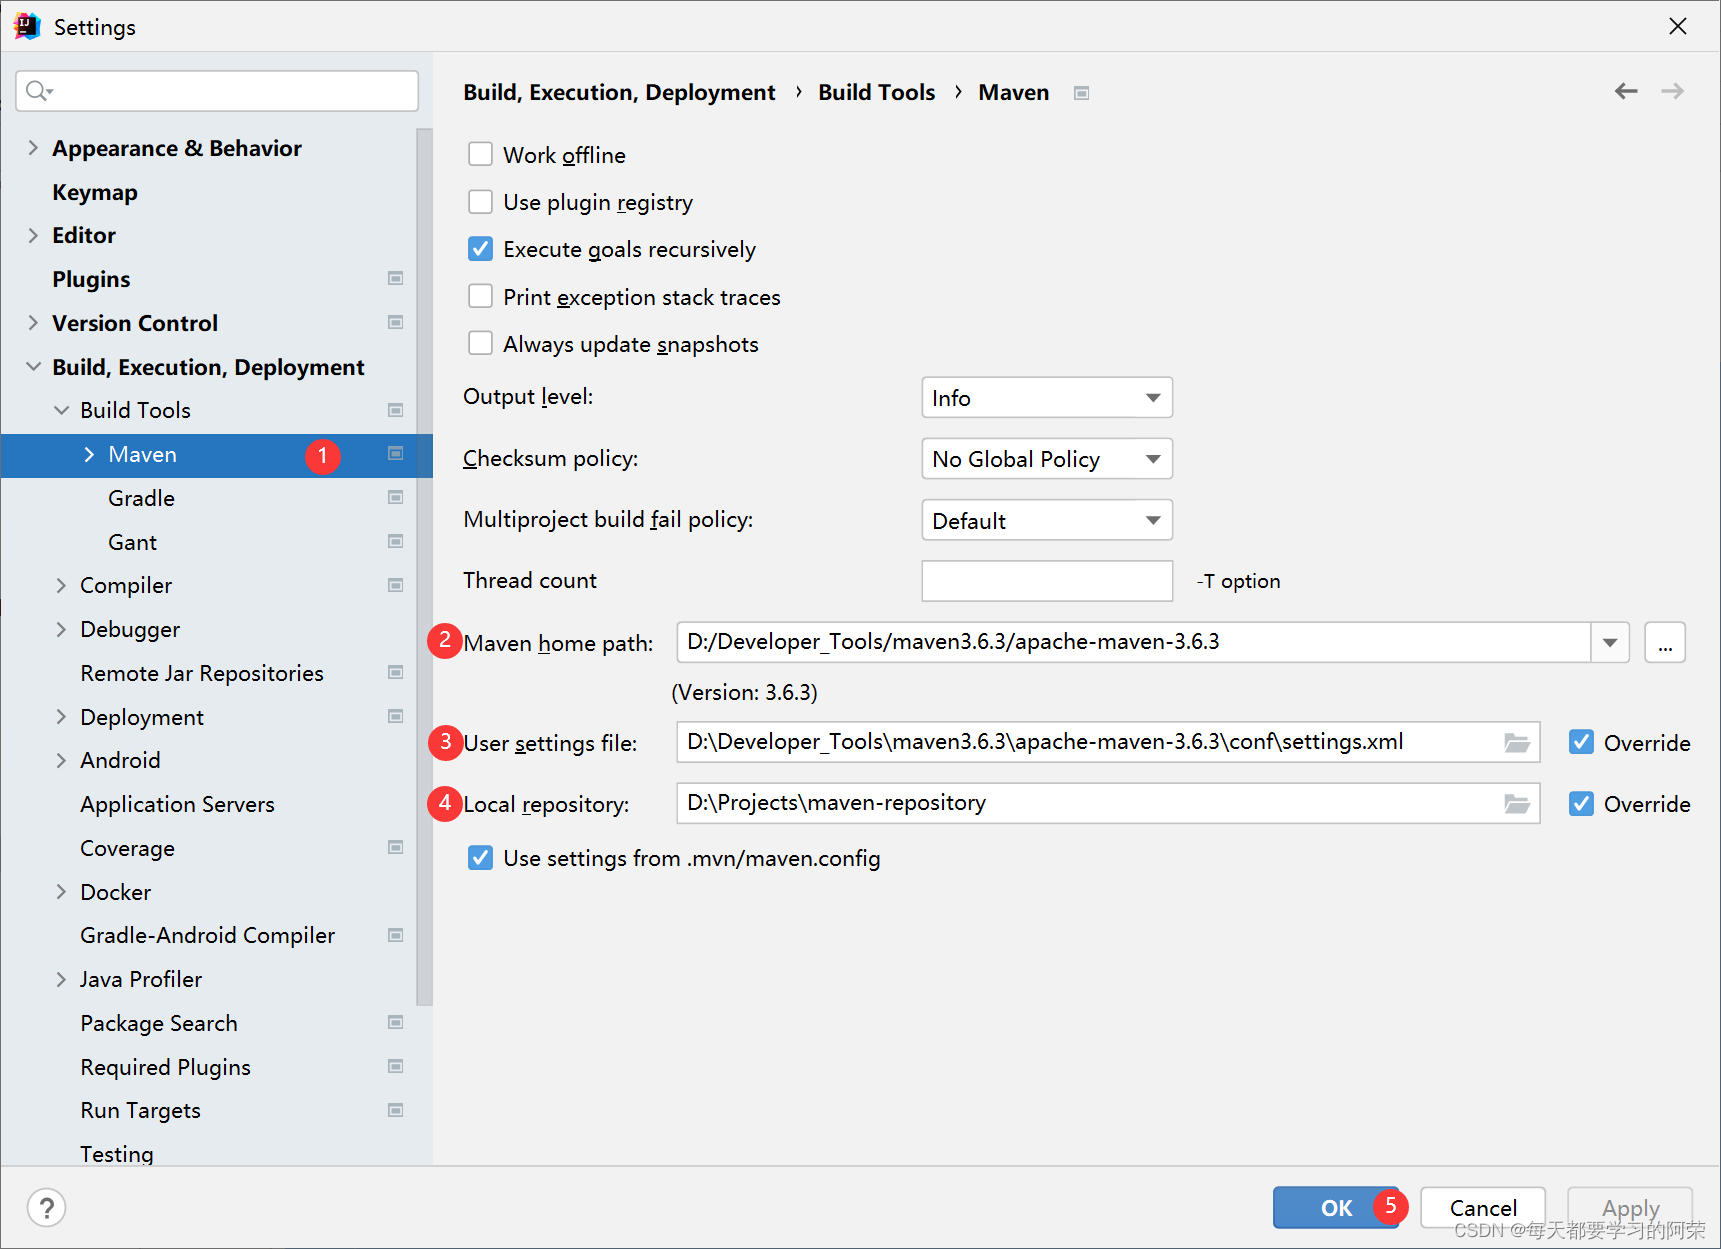Click the Apply button
1721x1249 pixels.
click(x=1630, y=1207)
